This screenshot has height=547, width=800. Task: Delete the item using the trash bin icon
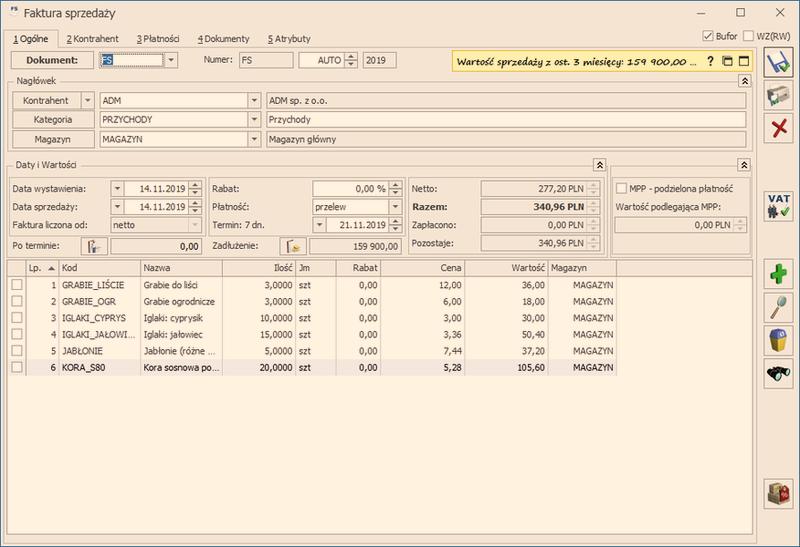tap(778, 340)
